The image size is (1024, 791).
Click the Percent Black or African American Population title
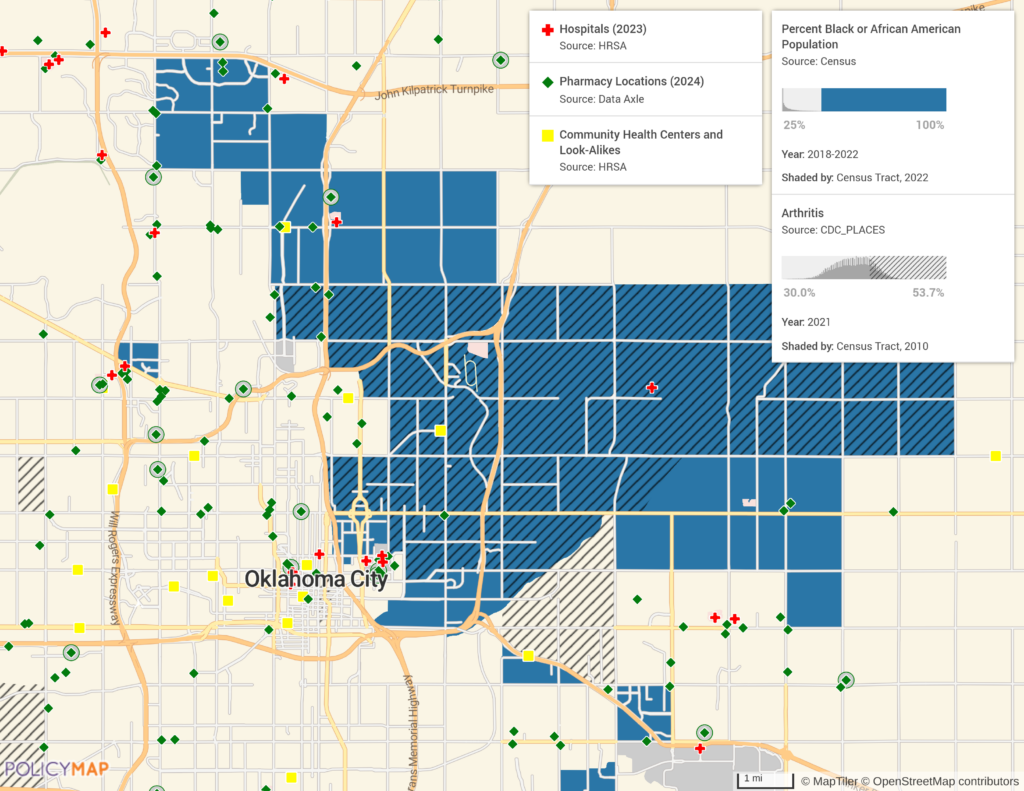click(870, 37)
